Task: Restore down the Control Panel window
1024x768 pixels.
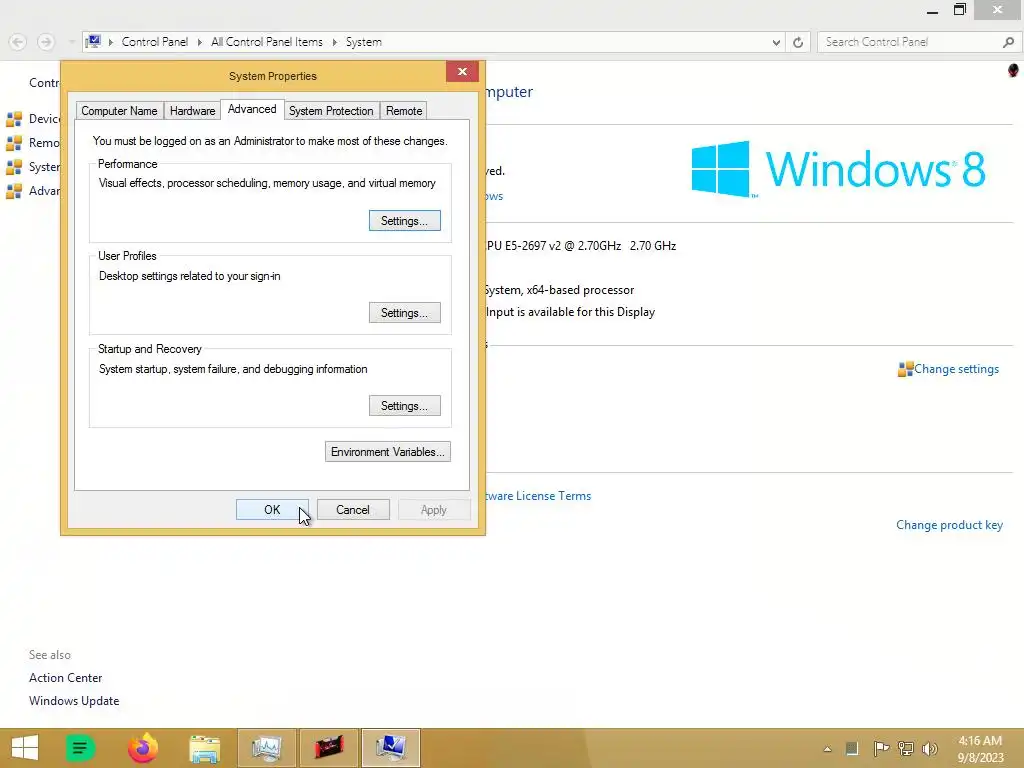Action: click(x=959, y=10)
